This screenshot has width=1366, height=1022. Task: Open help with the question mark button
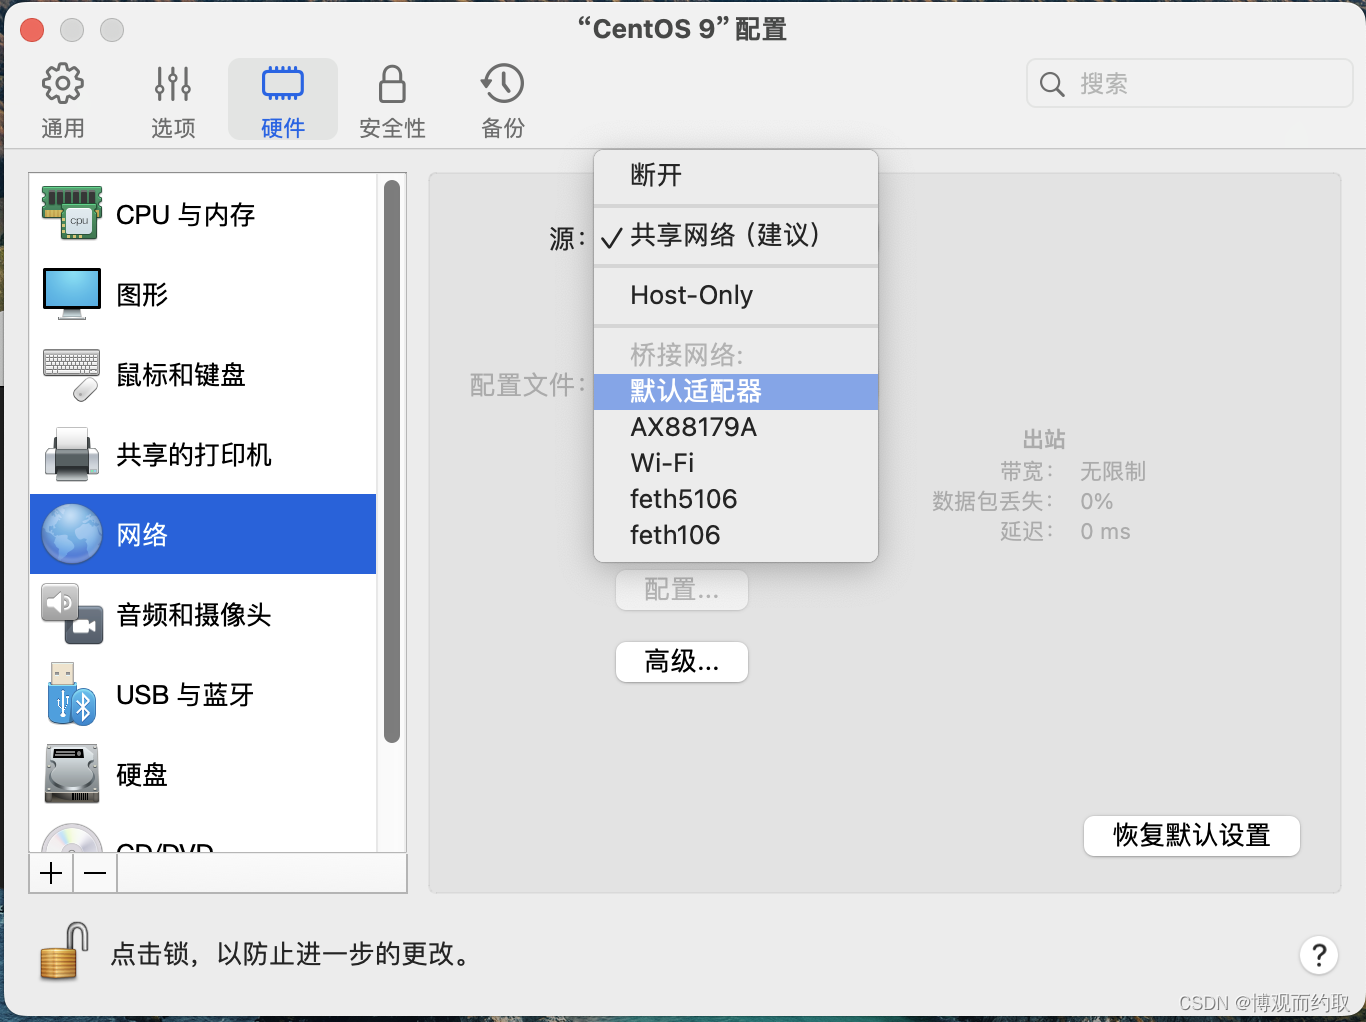click(x=1319, y=955)
